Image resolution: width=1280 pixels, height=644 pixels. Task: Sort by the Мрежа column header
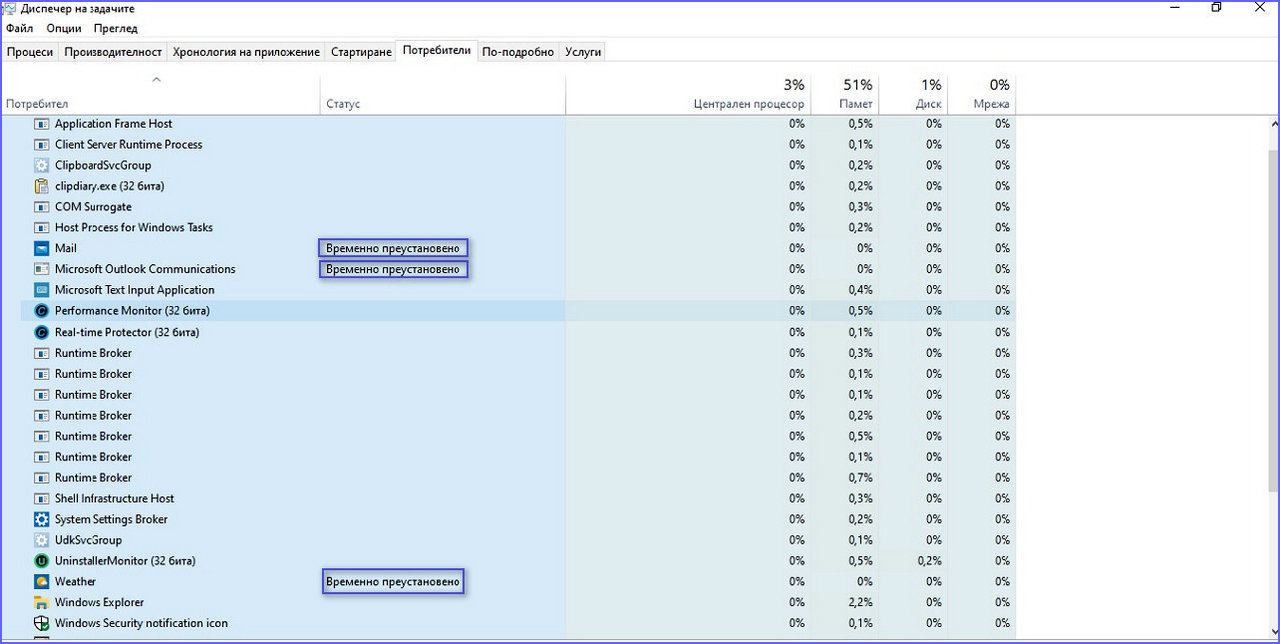coord(981,94)
